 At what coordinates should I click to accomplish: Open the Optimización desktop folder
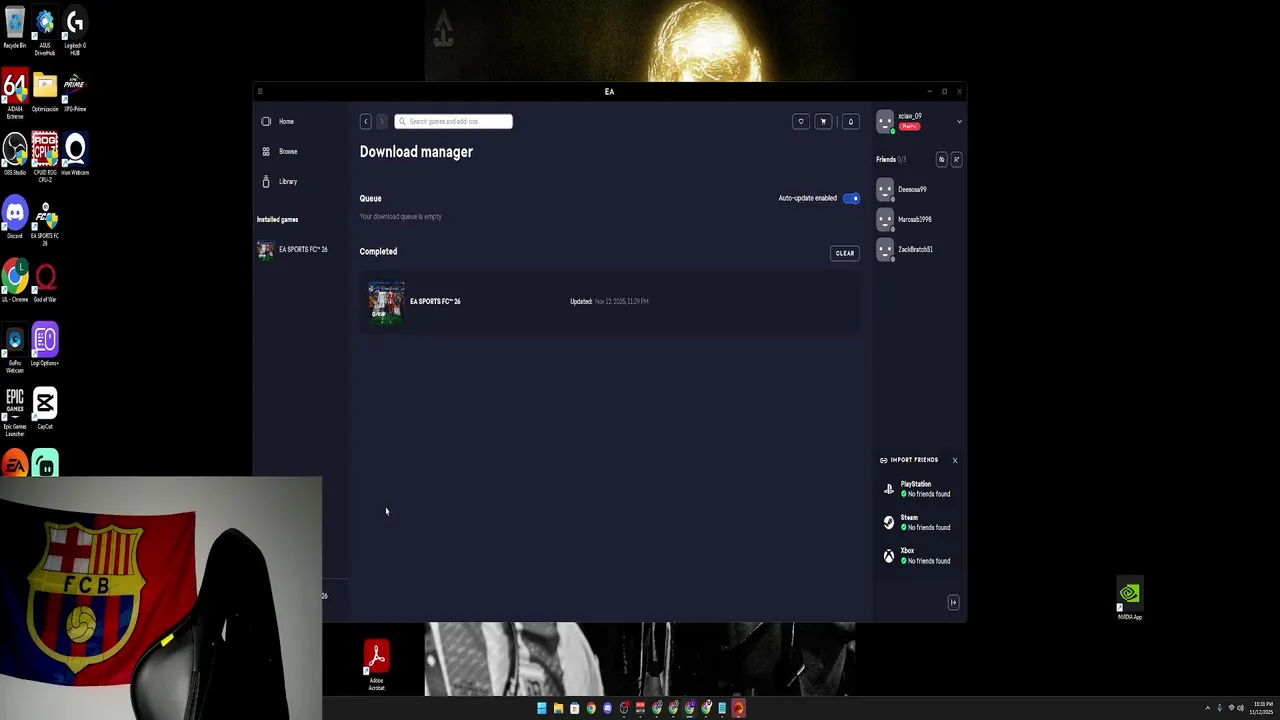tap(45, 91)
